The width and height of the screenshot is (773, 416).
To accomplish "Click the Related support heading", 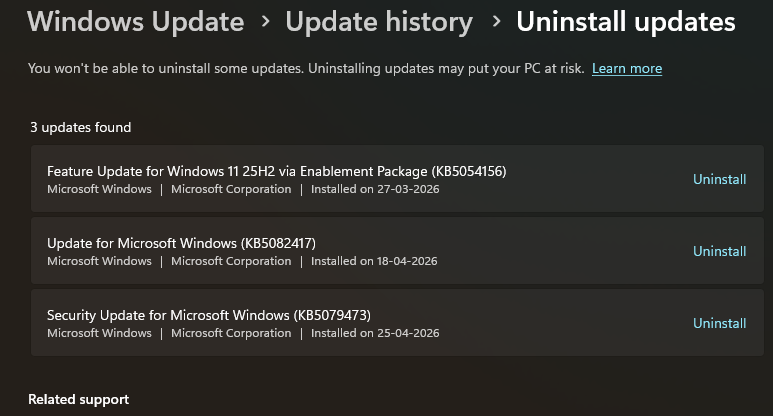I will tap(78, 400).
